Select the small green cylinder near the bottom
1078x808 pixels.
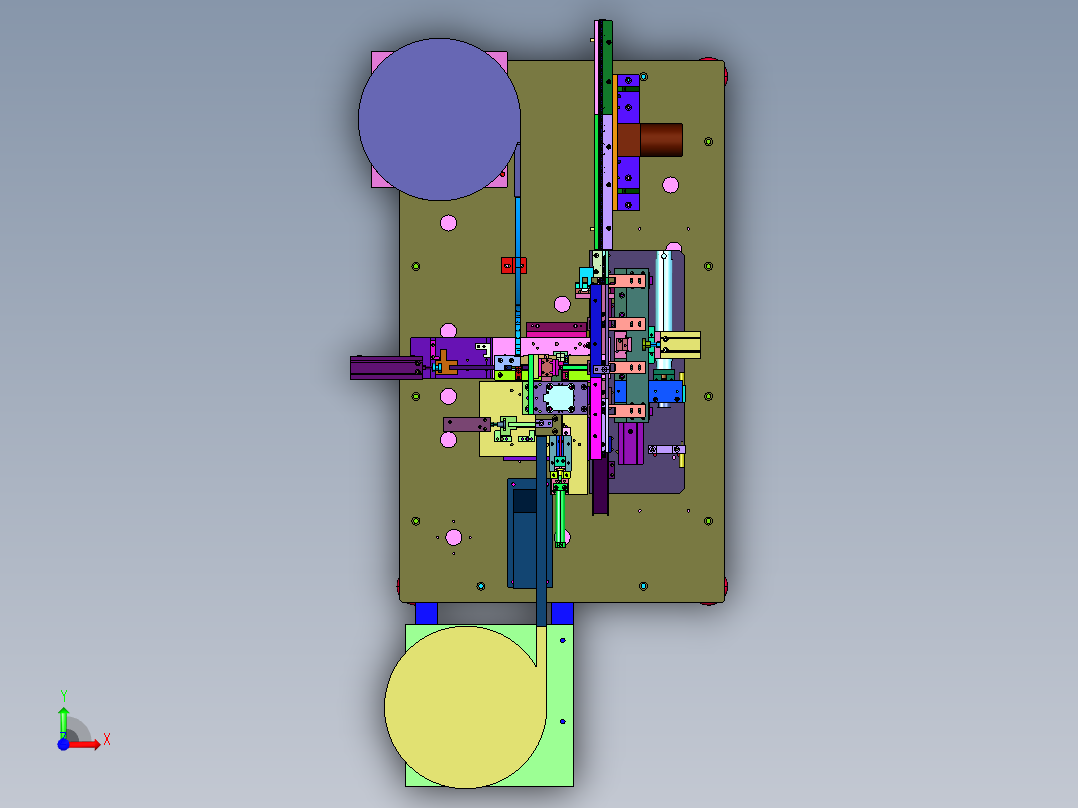coord(560,517)
